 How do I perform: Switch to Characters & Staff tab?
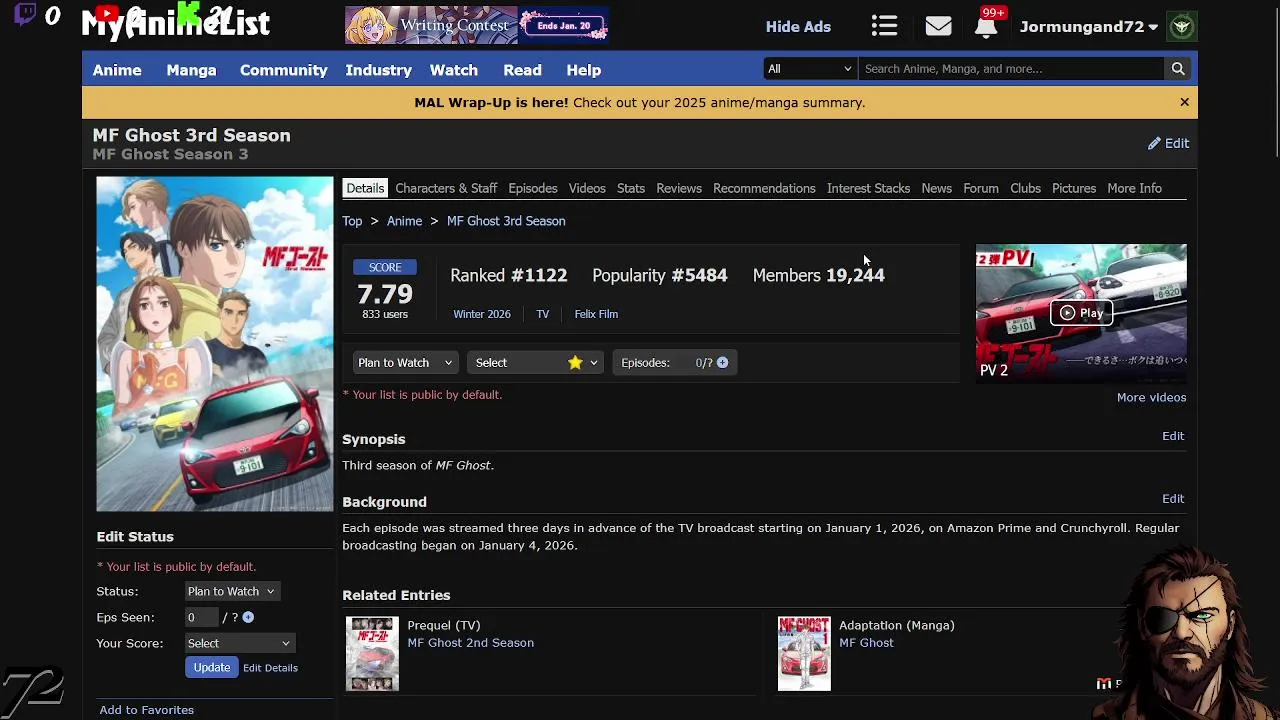pyautogui.click(x=446, y=188)
